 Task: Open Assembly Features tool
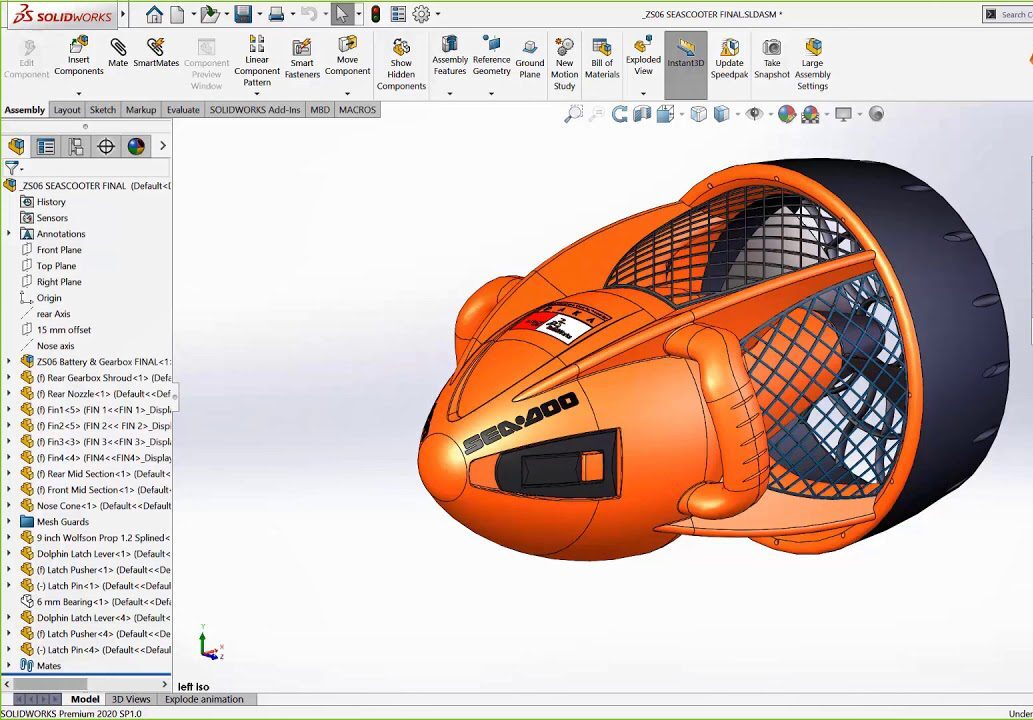point(450,55)
